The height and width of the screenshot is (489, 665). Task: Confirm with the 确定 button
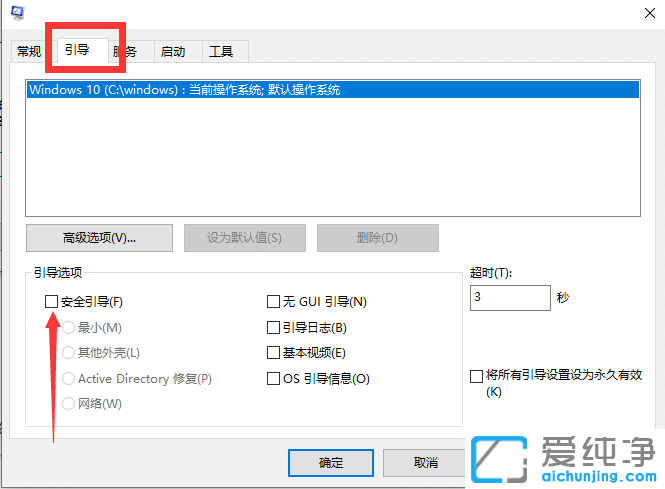coord(331,463)
